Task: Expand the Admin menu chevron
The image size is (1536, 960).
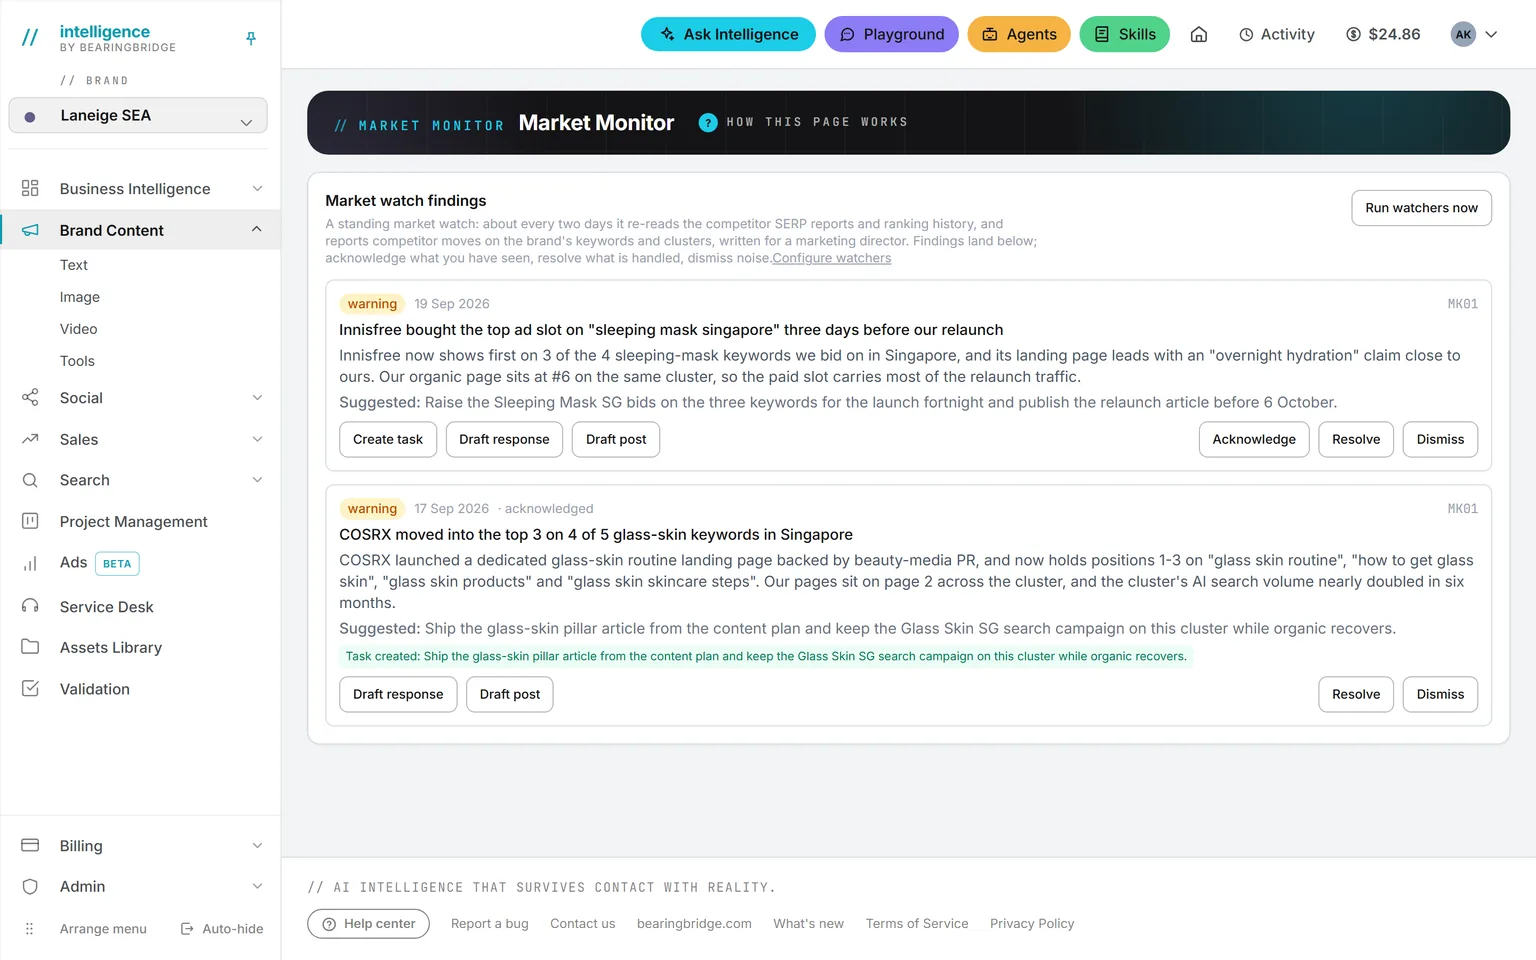Action: click(257, 886)
